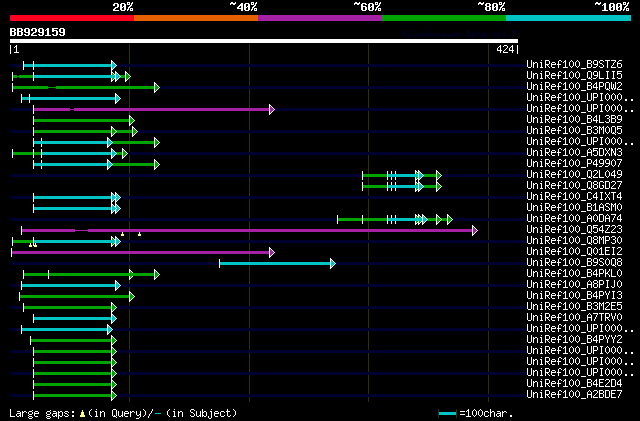The width and height of the screenshot is (640, 421).
Task: Select the UniRef100_Q01EI2 label
Action: (x=574, y=252)
